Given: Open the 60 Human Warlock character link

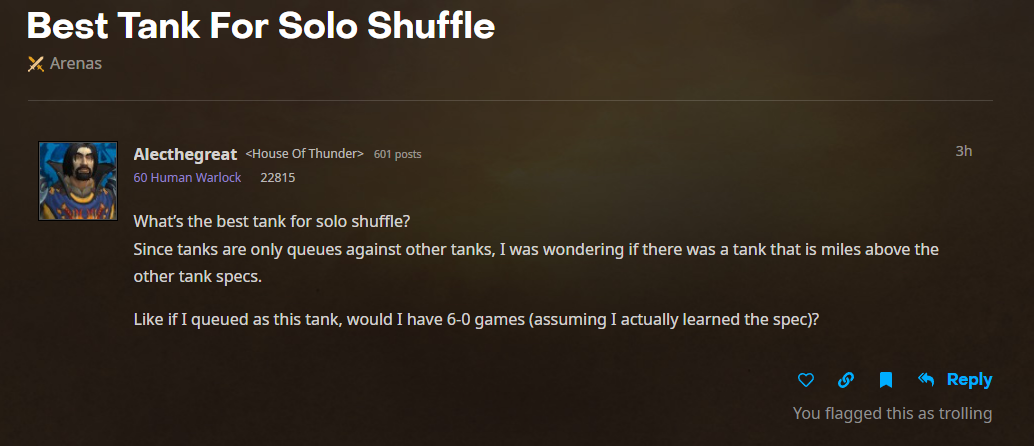Looking at the screenshot, I should [188, 178].
